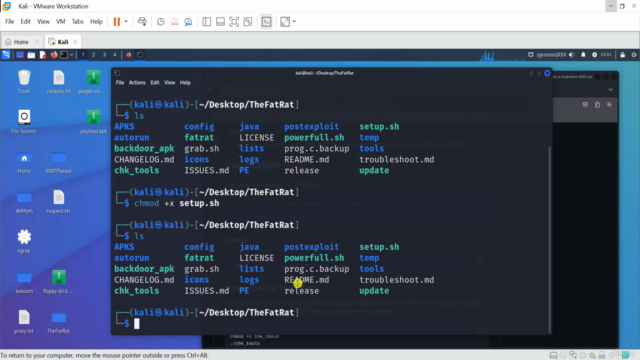Switch to workspace 1 in Kali panel
This screenshot has height=360, width=640.
pyautogui.click(x=83, y=55)
